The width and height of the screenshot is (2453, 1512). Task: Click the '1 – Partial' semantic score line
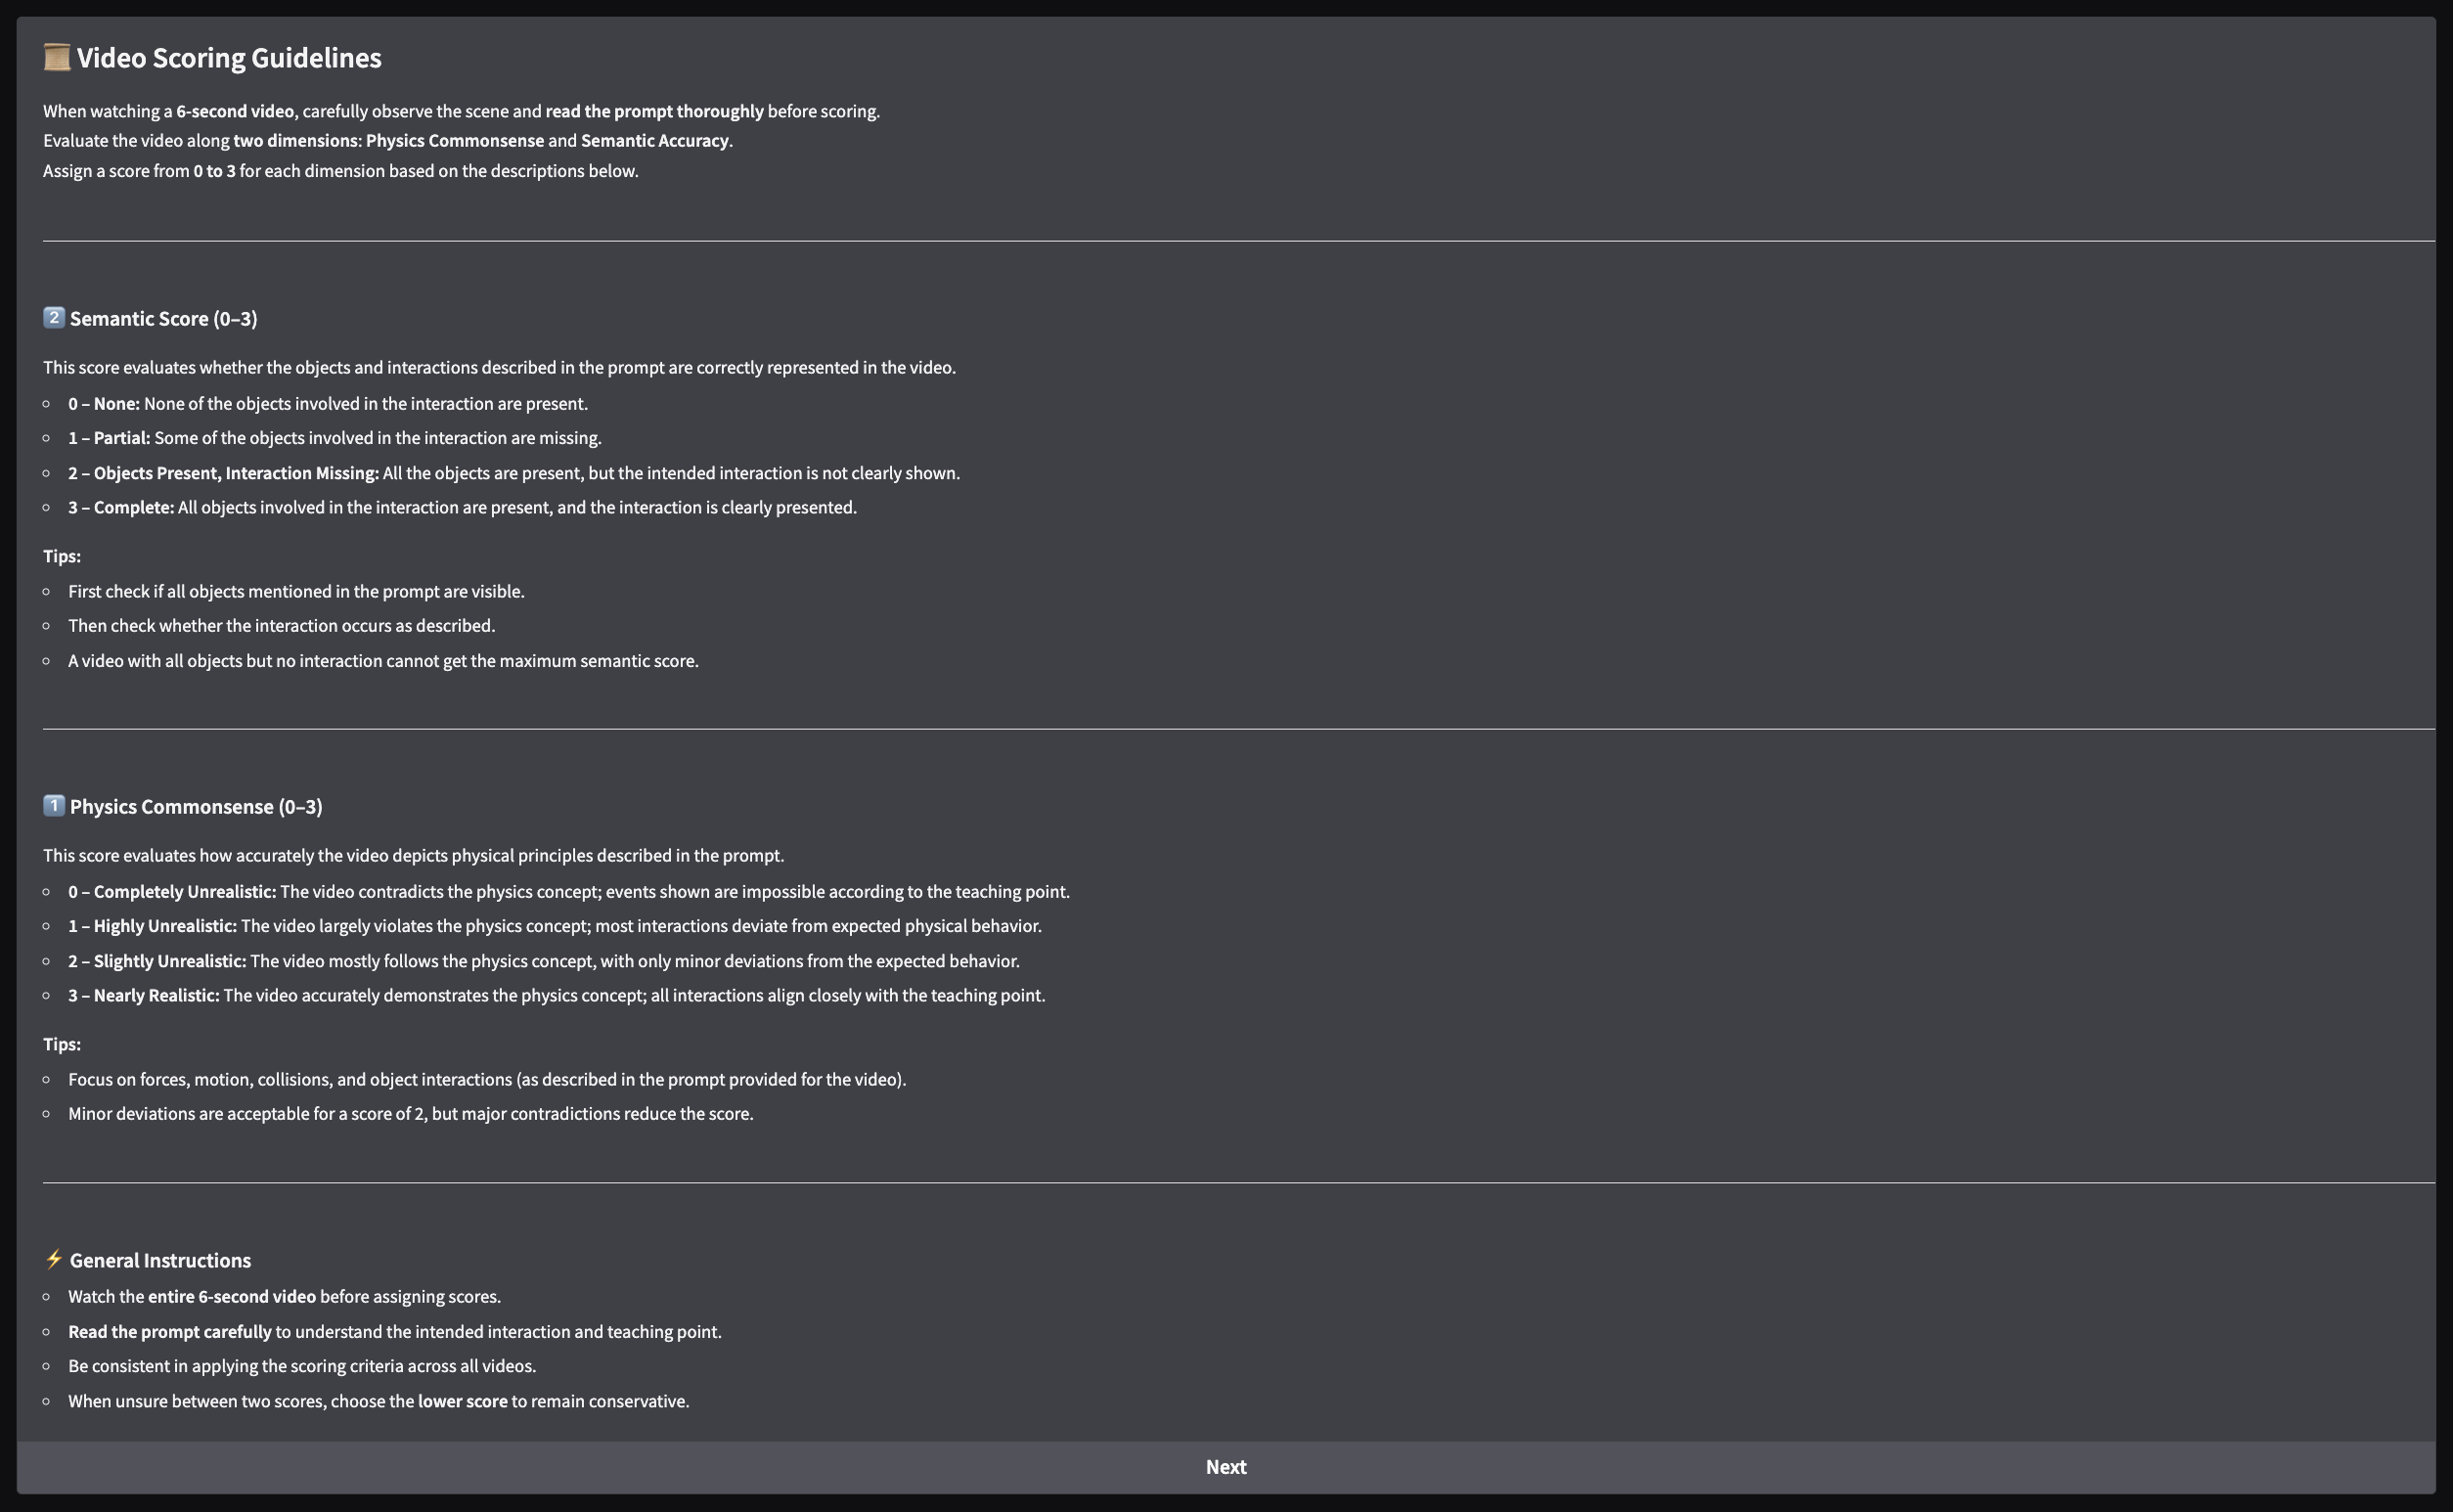(335, 438)
